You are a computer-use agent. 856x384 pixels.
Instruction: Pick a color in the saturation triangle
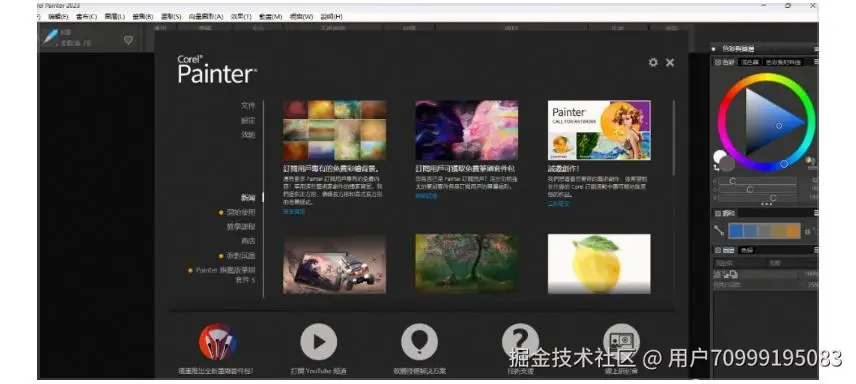pyautogui.click(x=770, y=121)
